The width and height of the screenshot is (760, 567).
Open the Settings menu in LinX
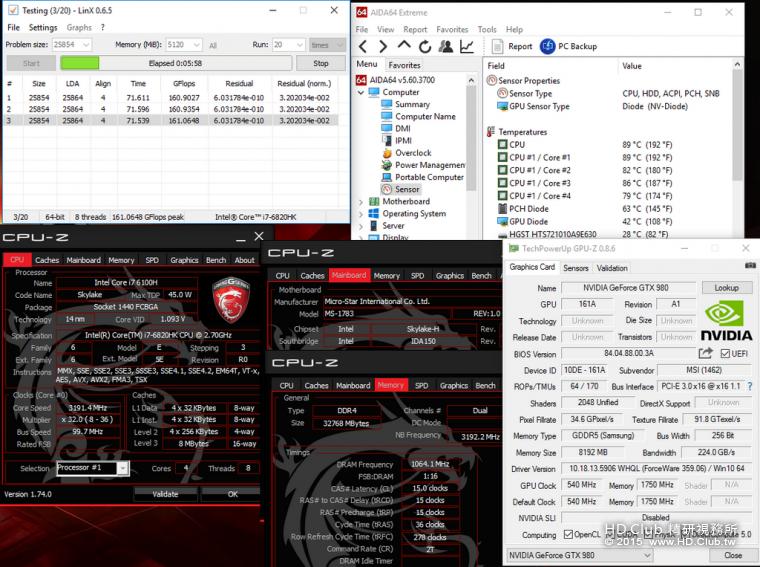click(43, 28)
